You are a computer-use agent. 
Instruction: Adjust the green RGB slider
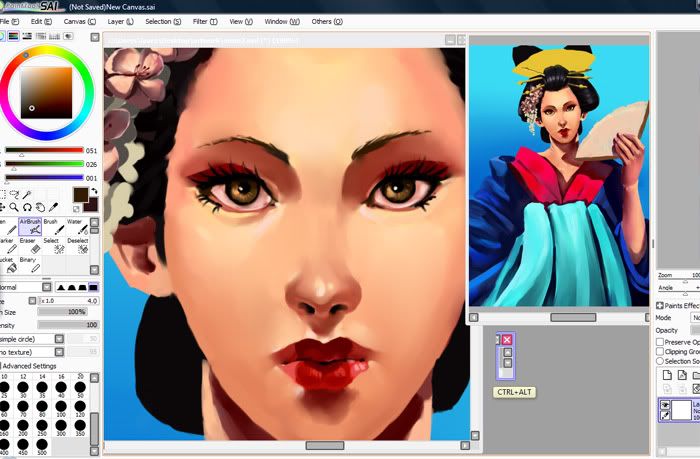coord(44,164)
